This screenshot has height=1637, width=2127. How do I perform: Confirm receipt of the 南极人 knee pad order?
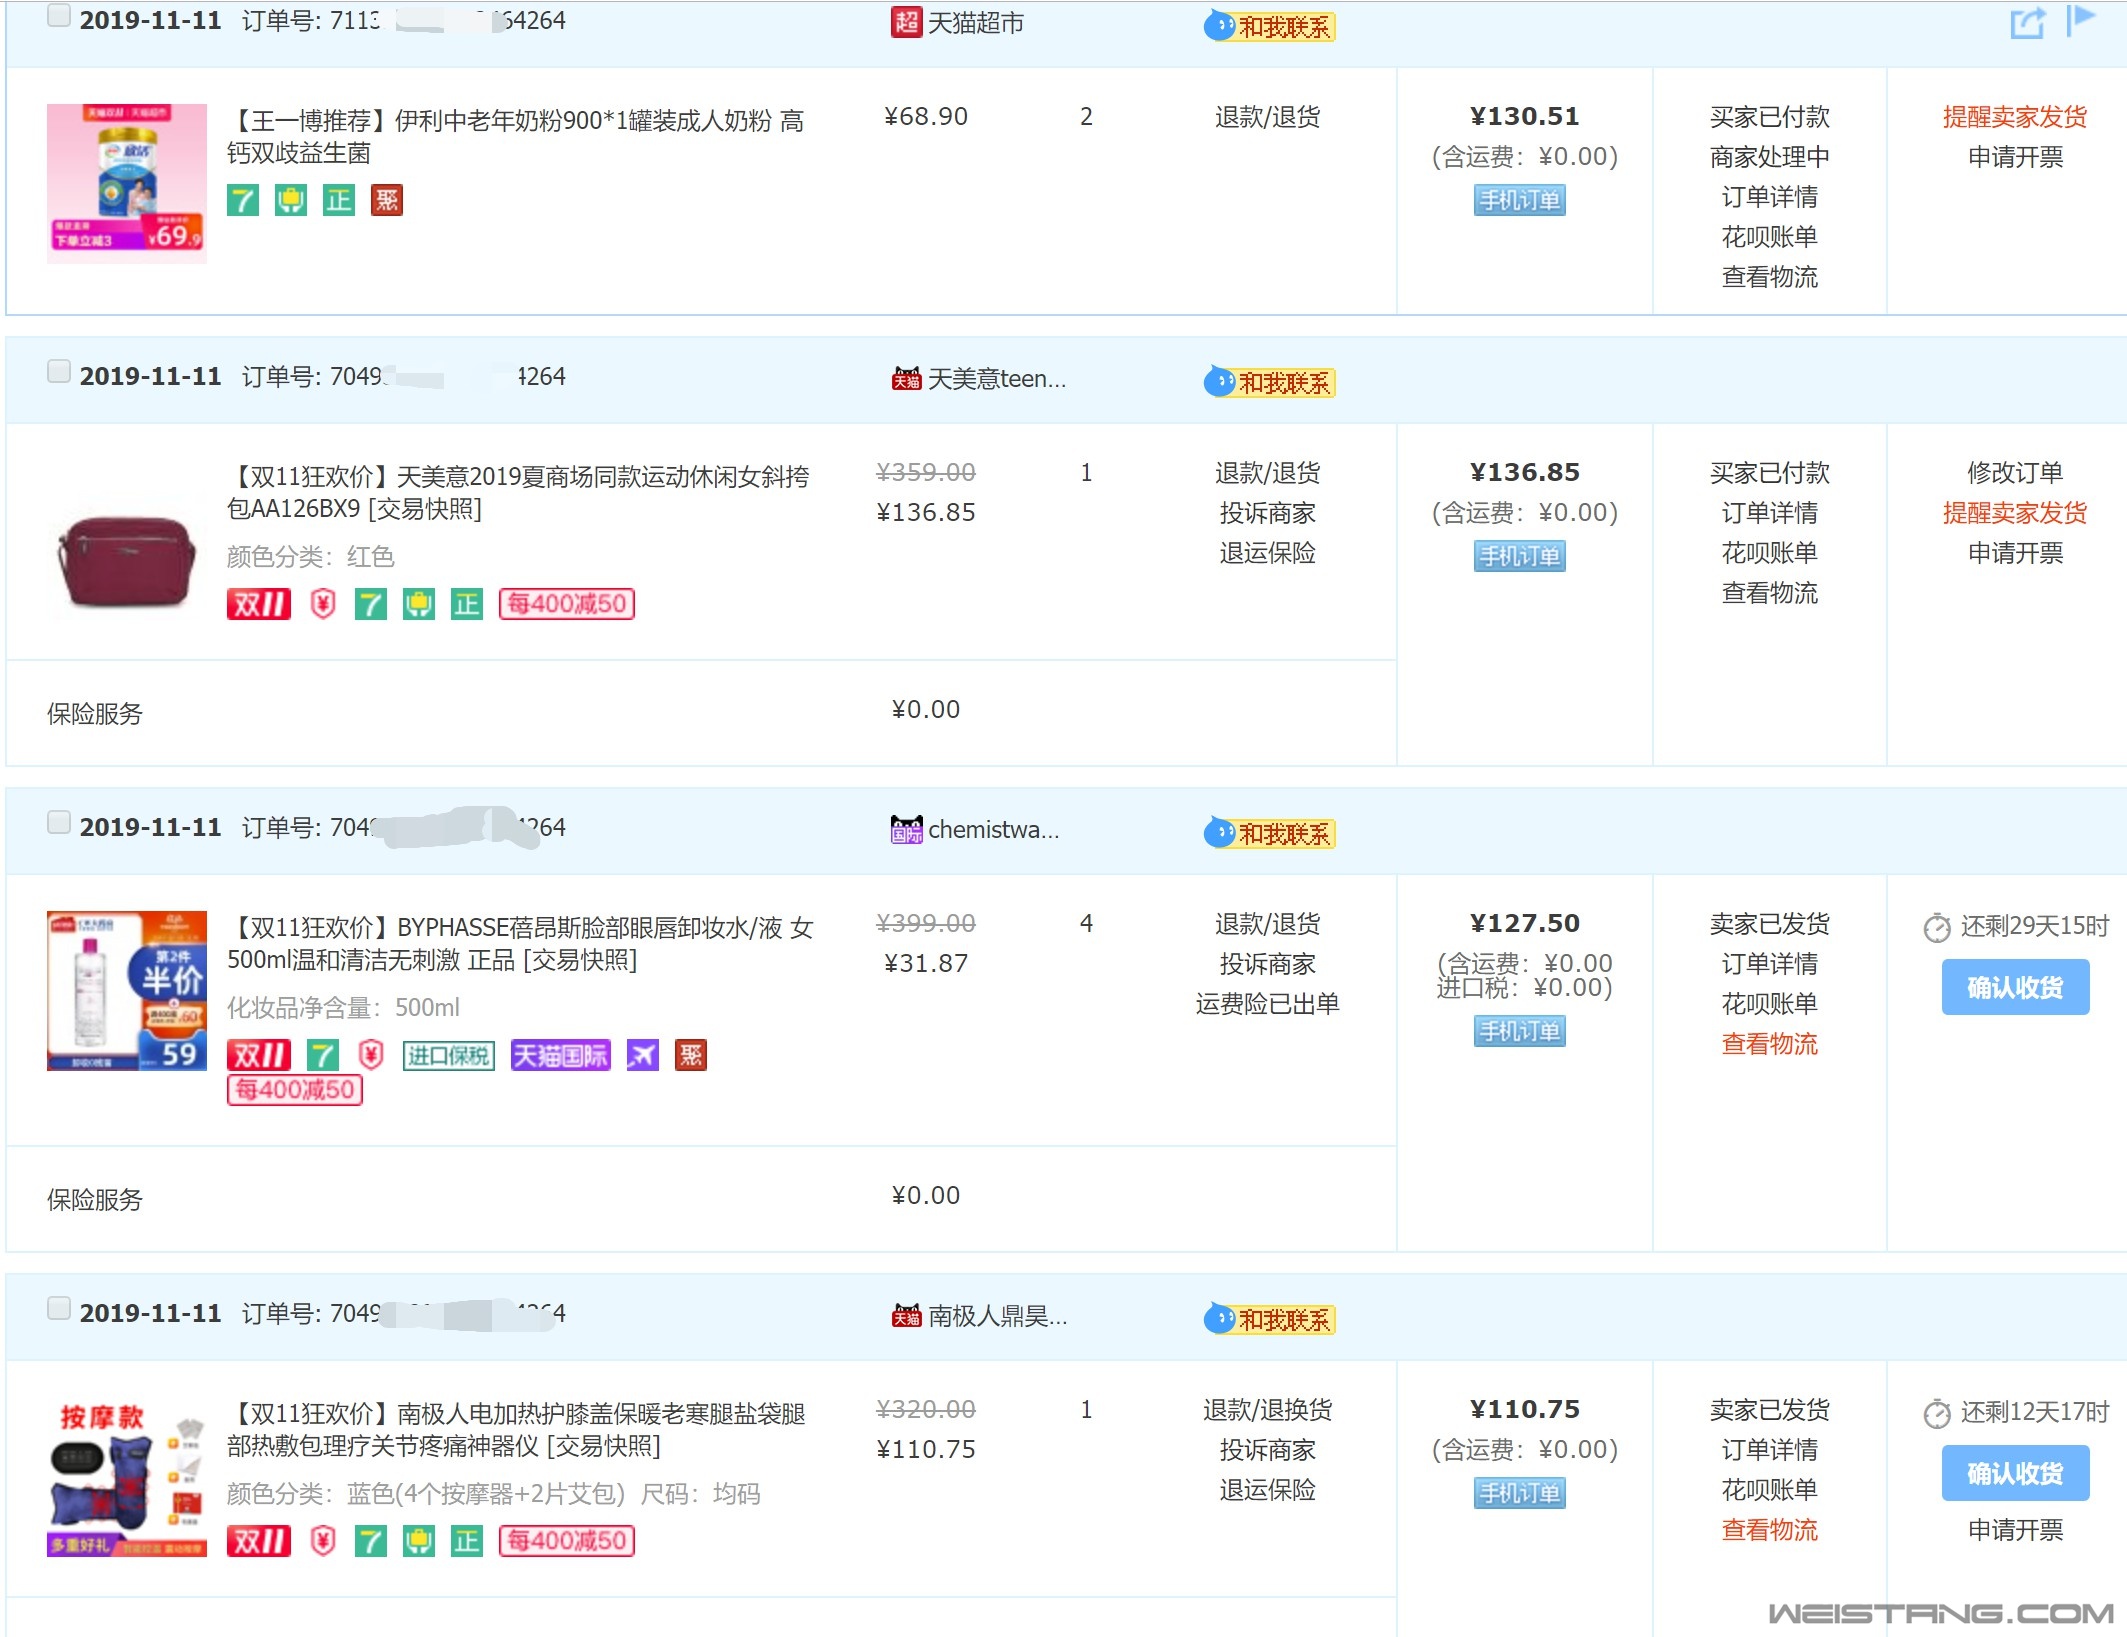point(2015,1474)
